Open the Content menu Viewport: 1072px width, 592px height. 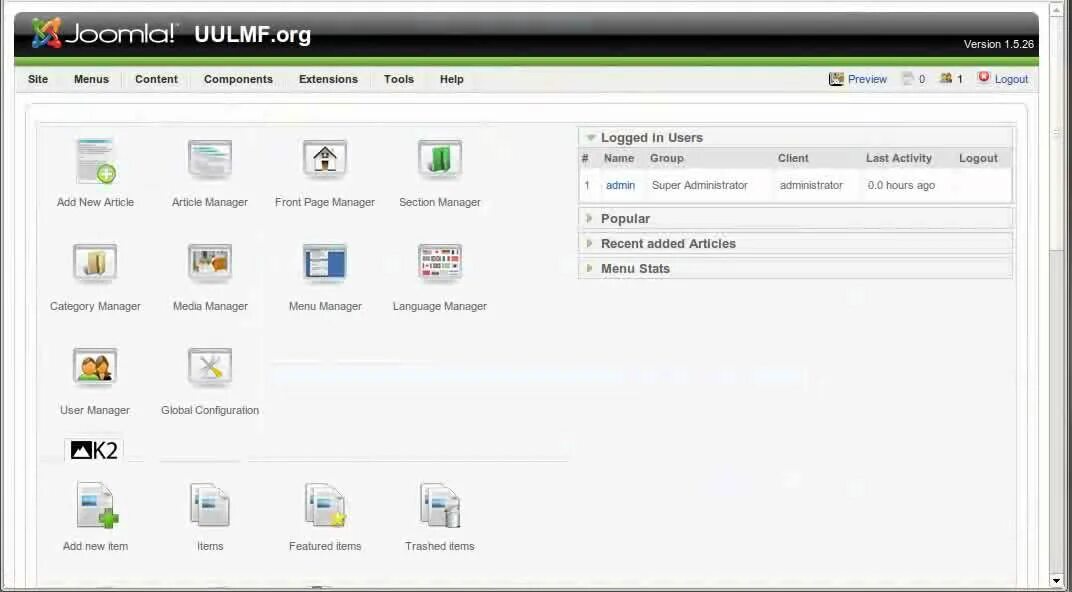[x=157, y=79]
